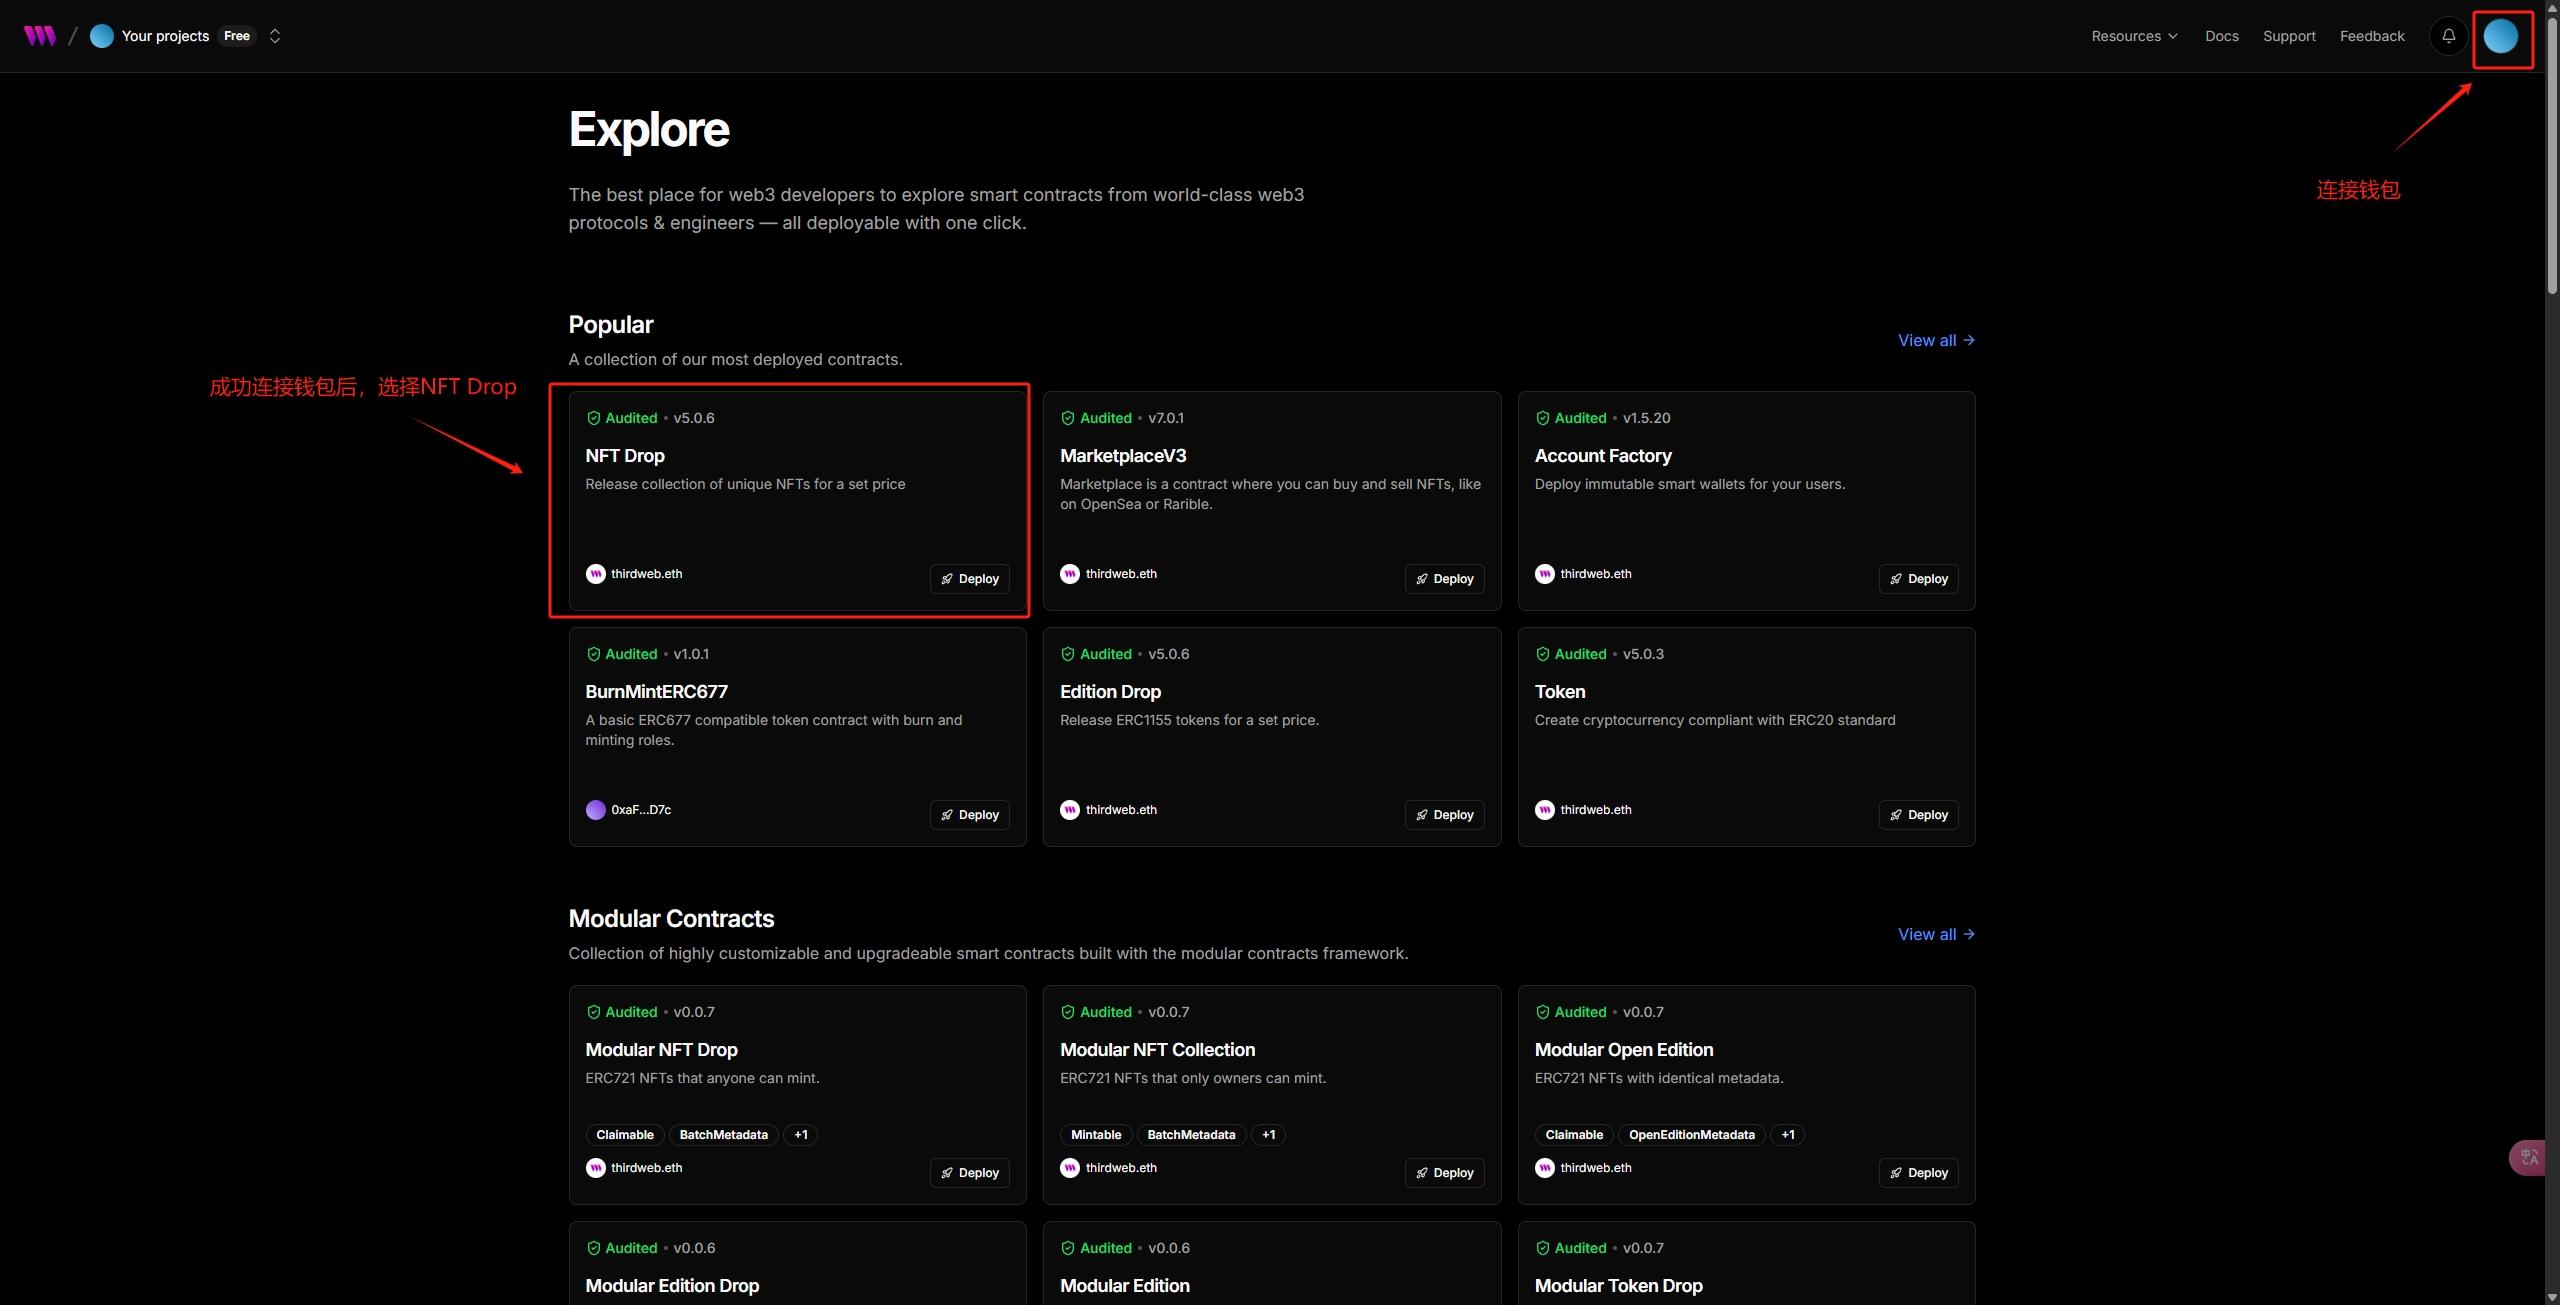The height and width of the screenshot is (1305, 2560).
Task: Click the Audited shield on MarketplaceV3
Action: click(1067, 418)
